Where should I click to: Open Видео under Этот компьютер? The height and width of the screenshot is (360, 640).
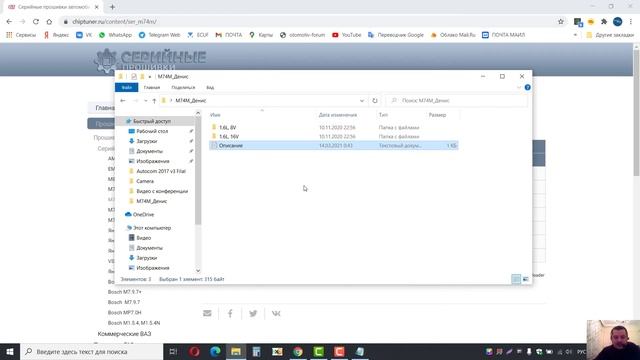(x=143, y=238)
